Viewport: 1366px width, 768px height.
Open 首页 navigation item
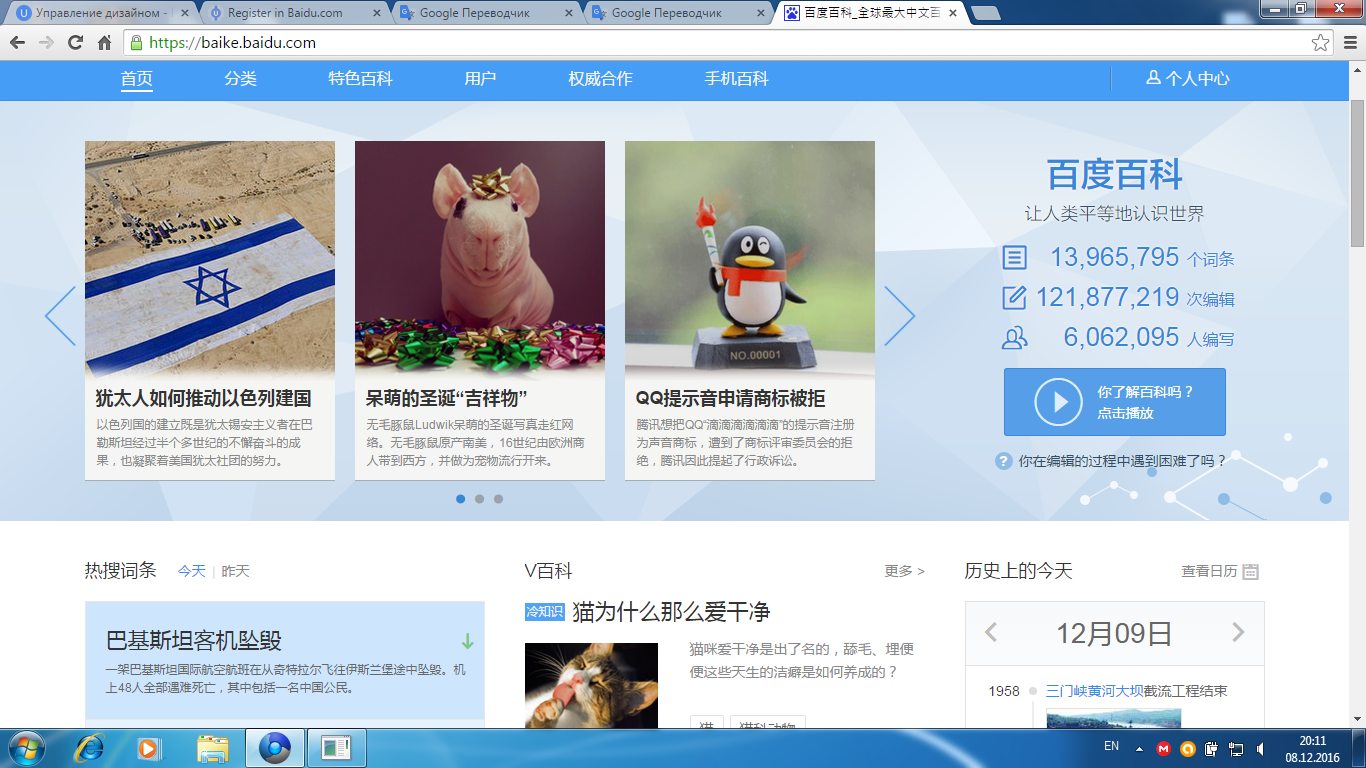pos(137,79)
